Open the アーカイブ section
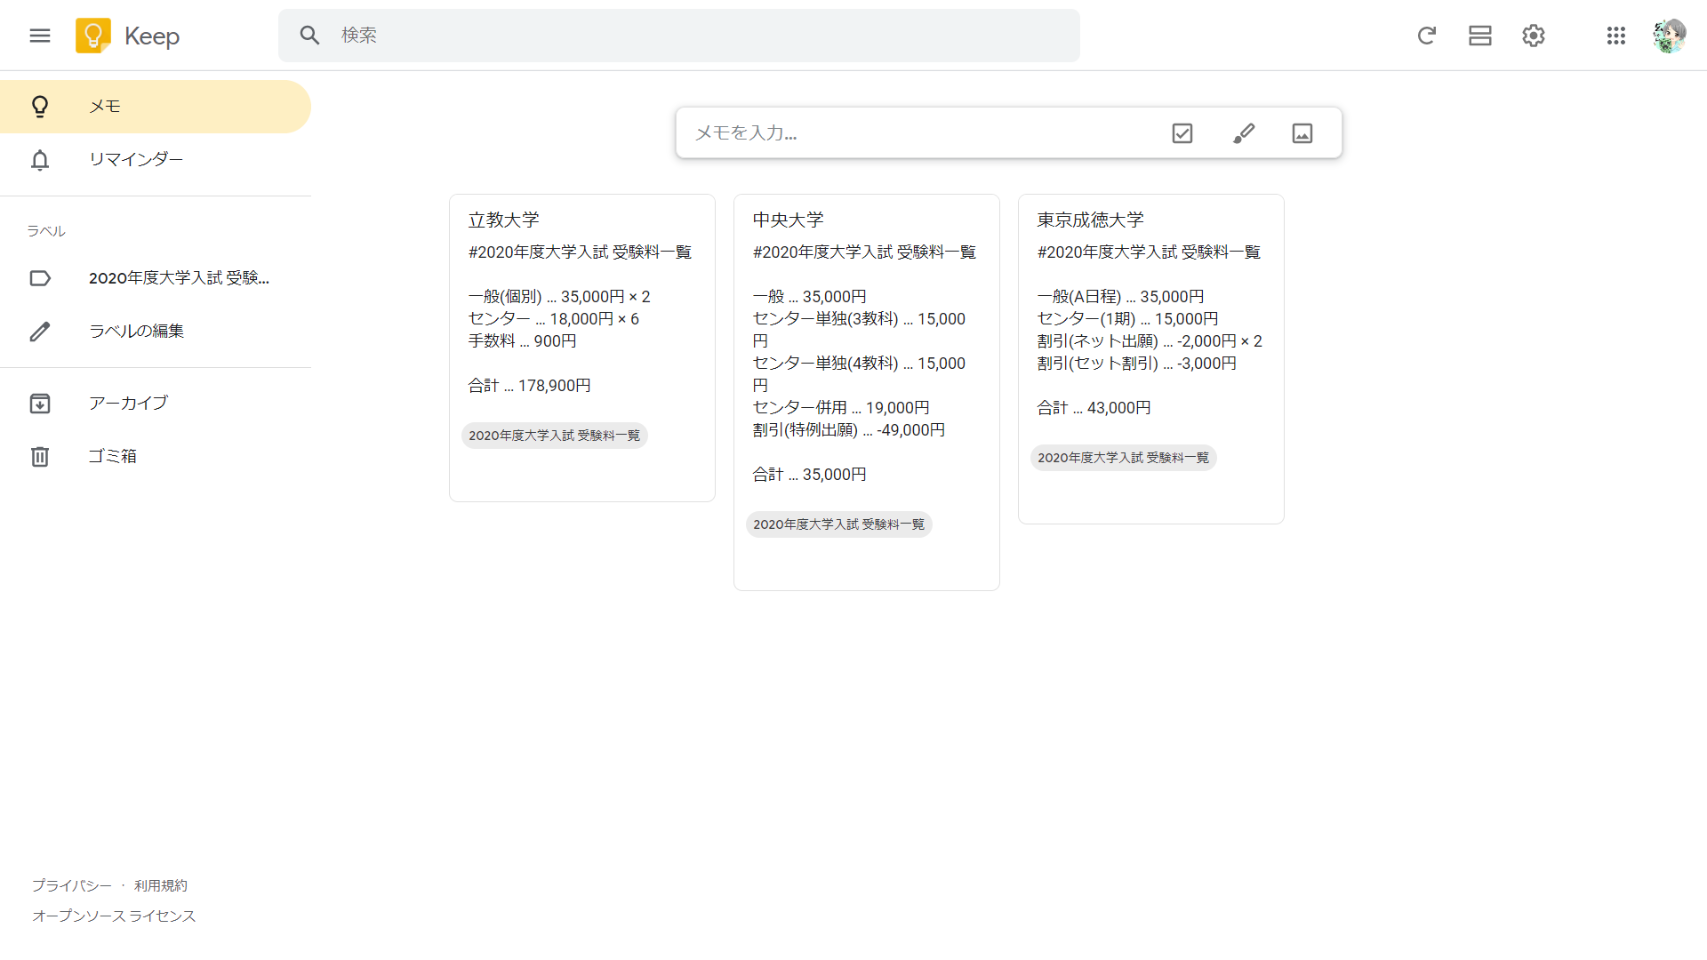This screenshot has height=960, width=1707. (x=128, y=403)
